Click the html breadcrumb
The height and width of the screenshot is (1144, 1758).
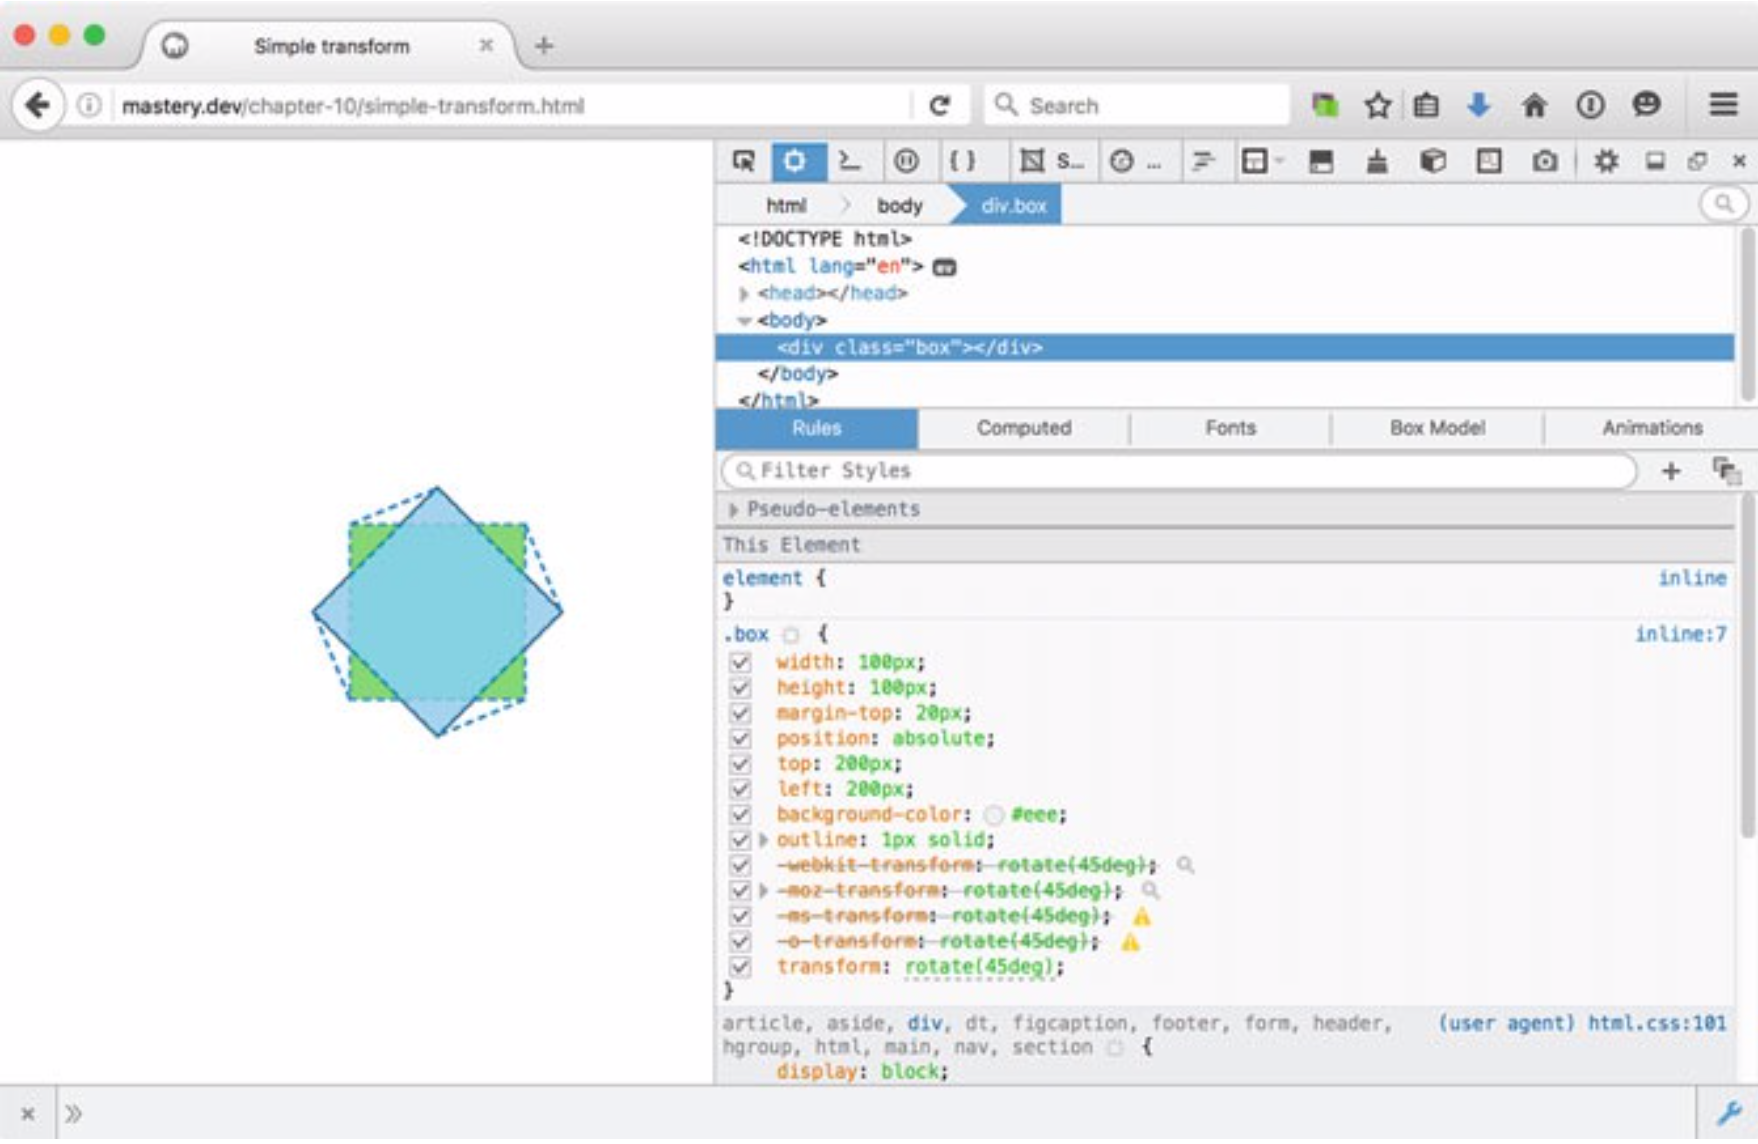(x=786, y=205)
